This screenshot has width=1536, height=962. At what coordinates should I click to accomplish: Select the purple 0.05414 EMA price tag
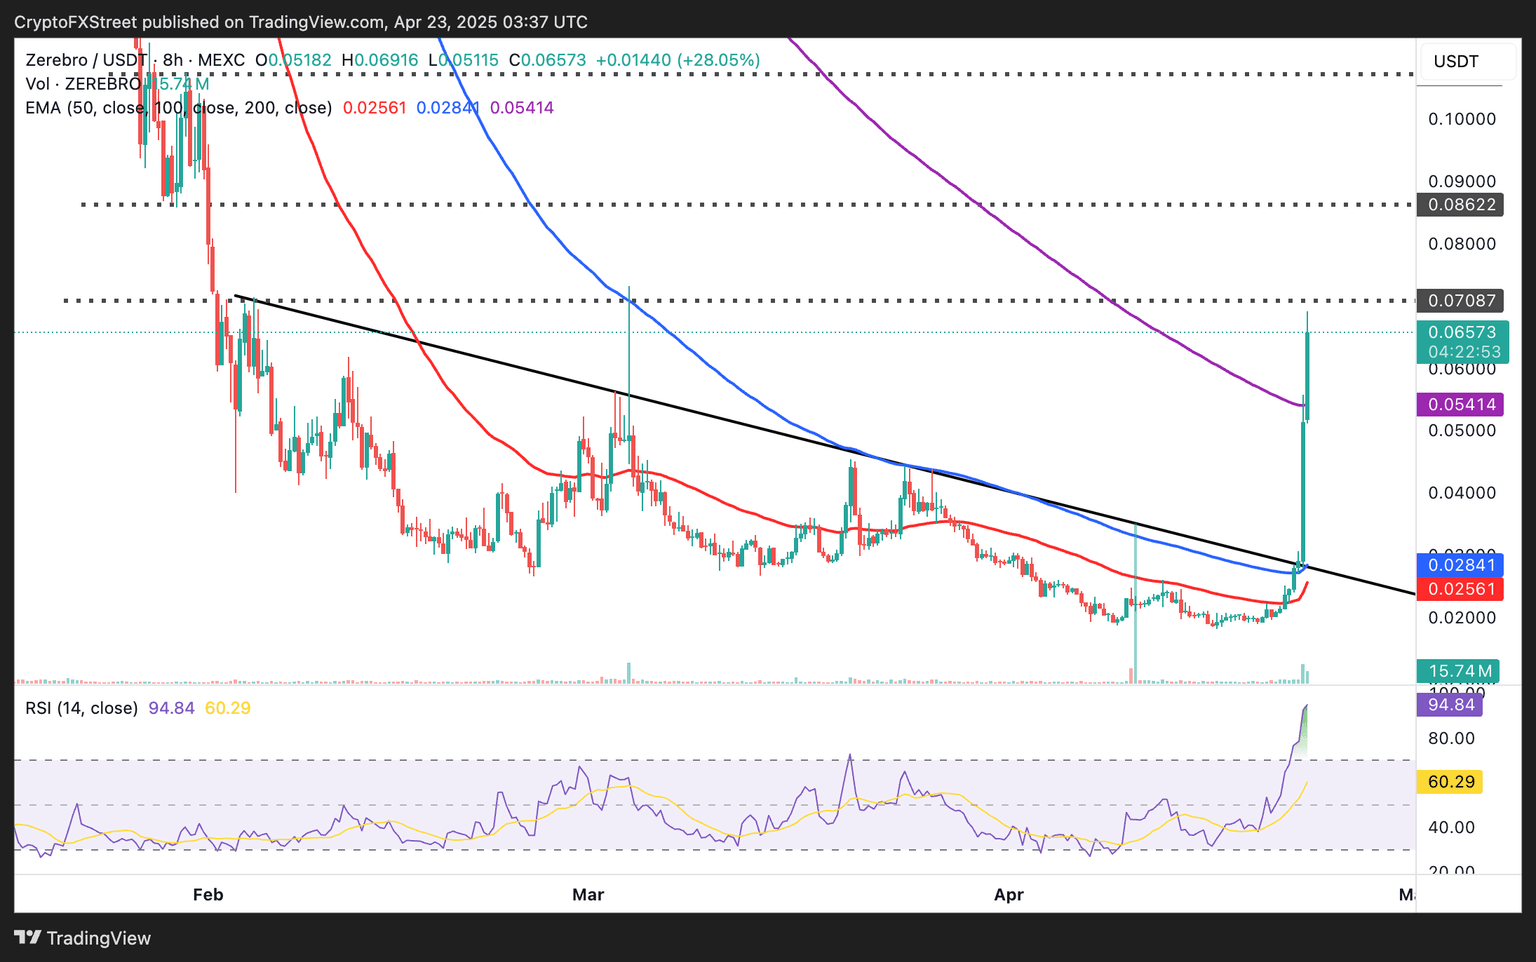click(1461, 405)
